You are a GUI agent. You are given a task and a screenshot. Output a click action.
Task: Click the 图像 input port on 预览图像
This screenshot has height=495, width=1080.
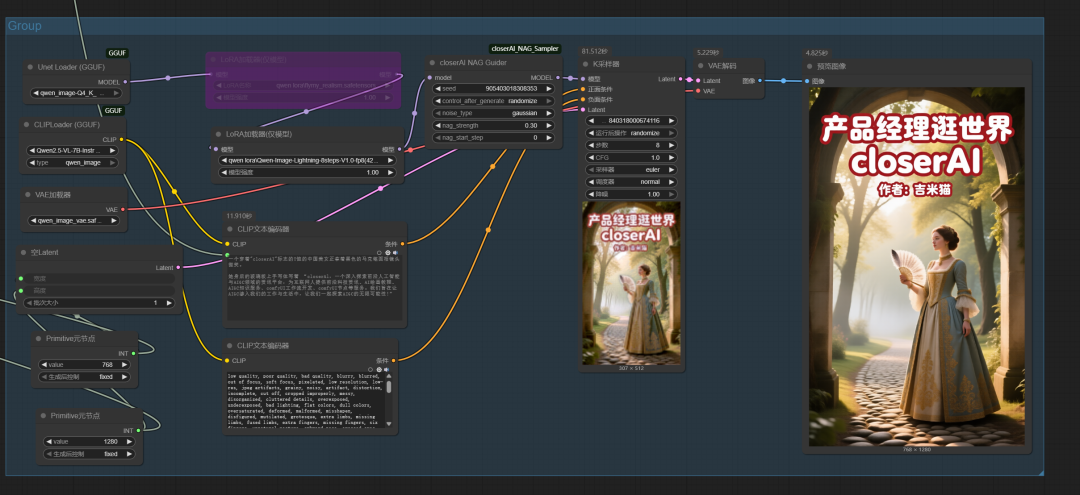pyautogui.click(x=808, y=81)
